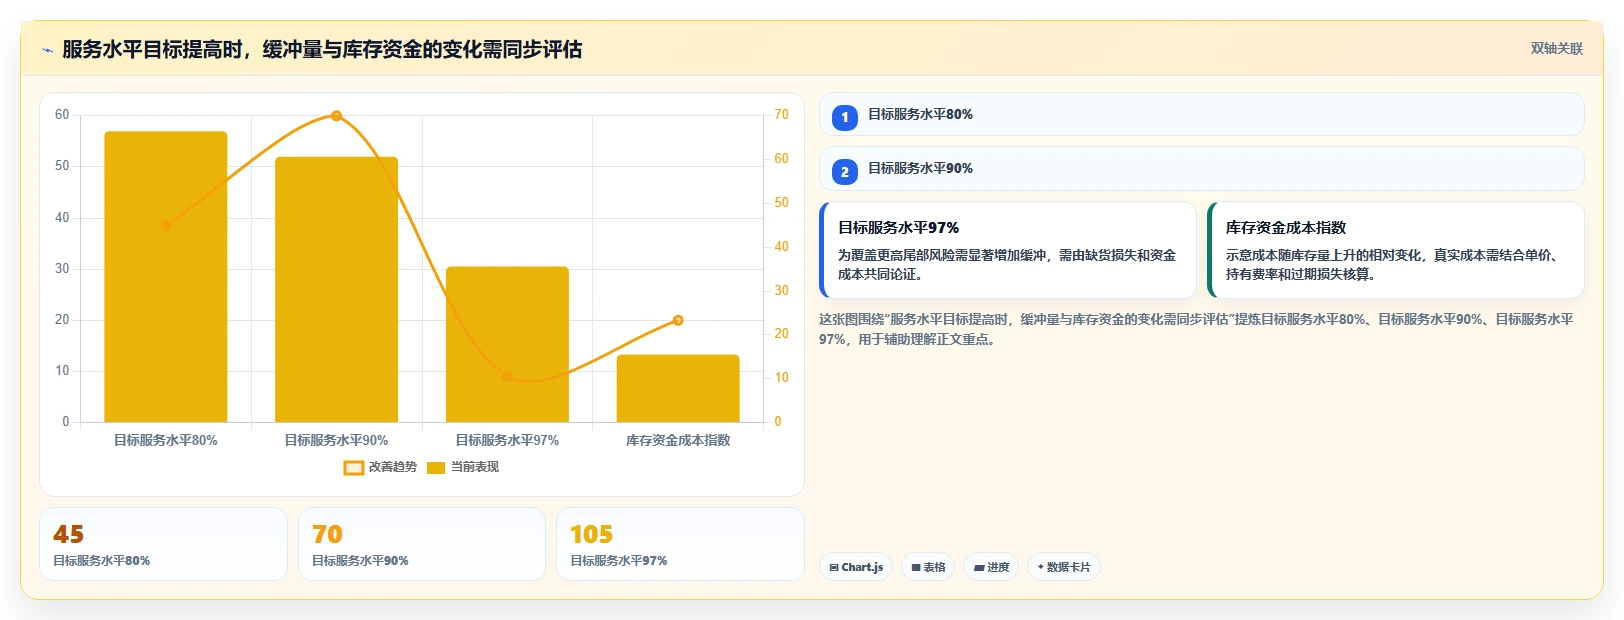Click the 进度 tag
The image size is (1624, 620).
991,567
